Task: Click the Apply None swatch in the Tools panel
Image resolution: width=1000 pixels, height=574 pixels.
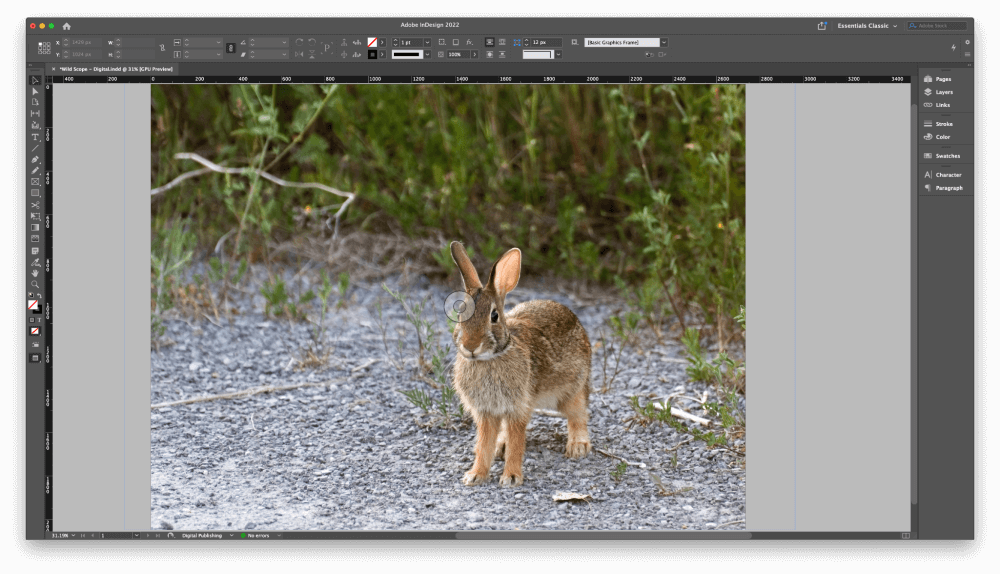Action: (35, 331)
